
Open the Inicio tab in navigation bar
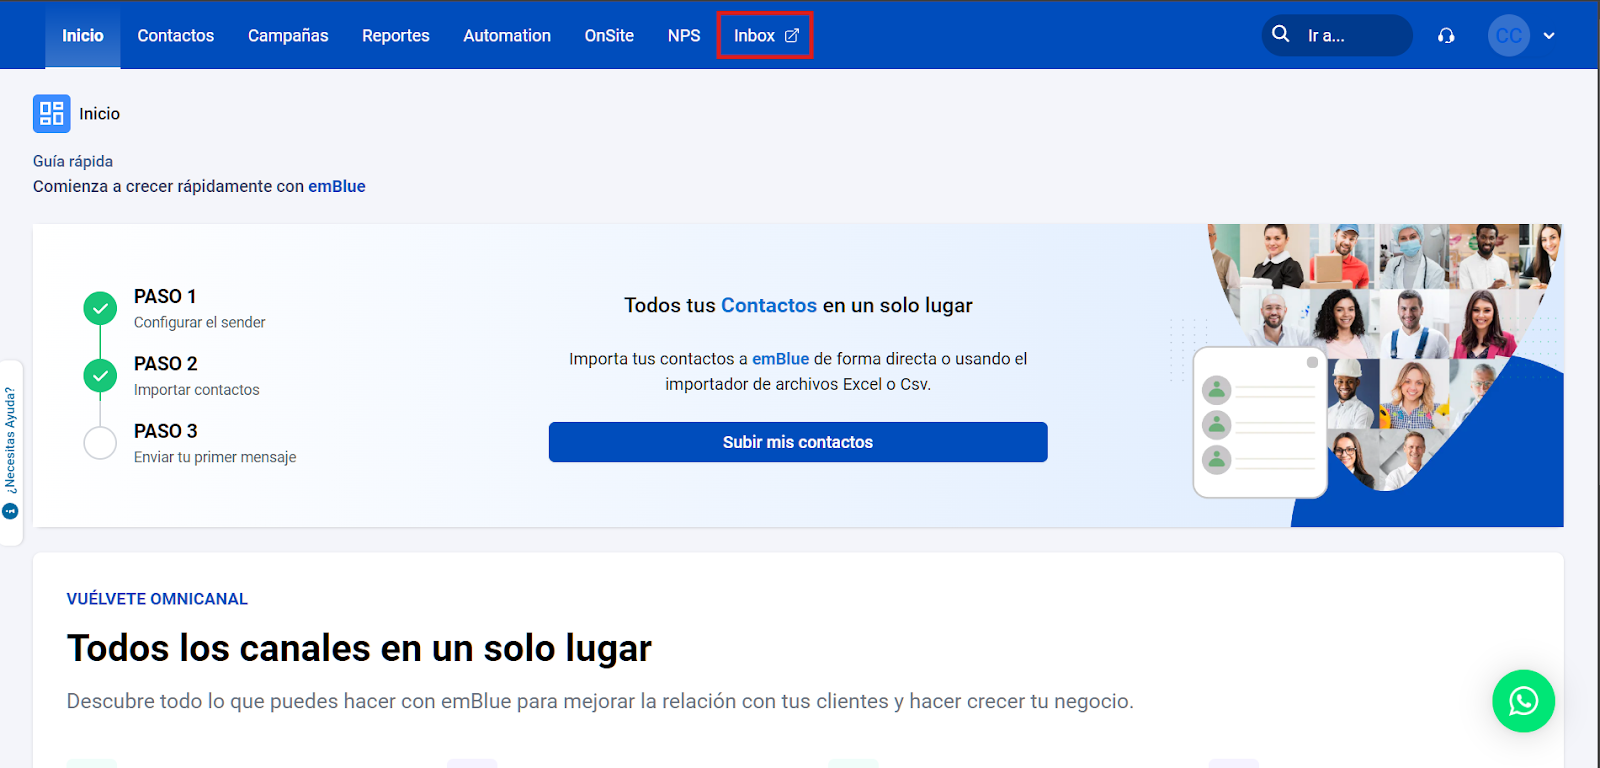(x=83, y=35)
